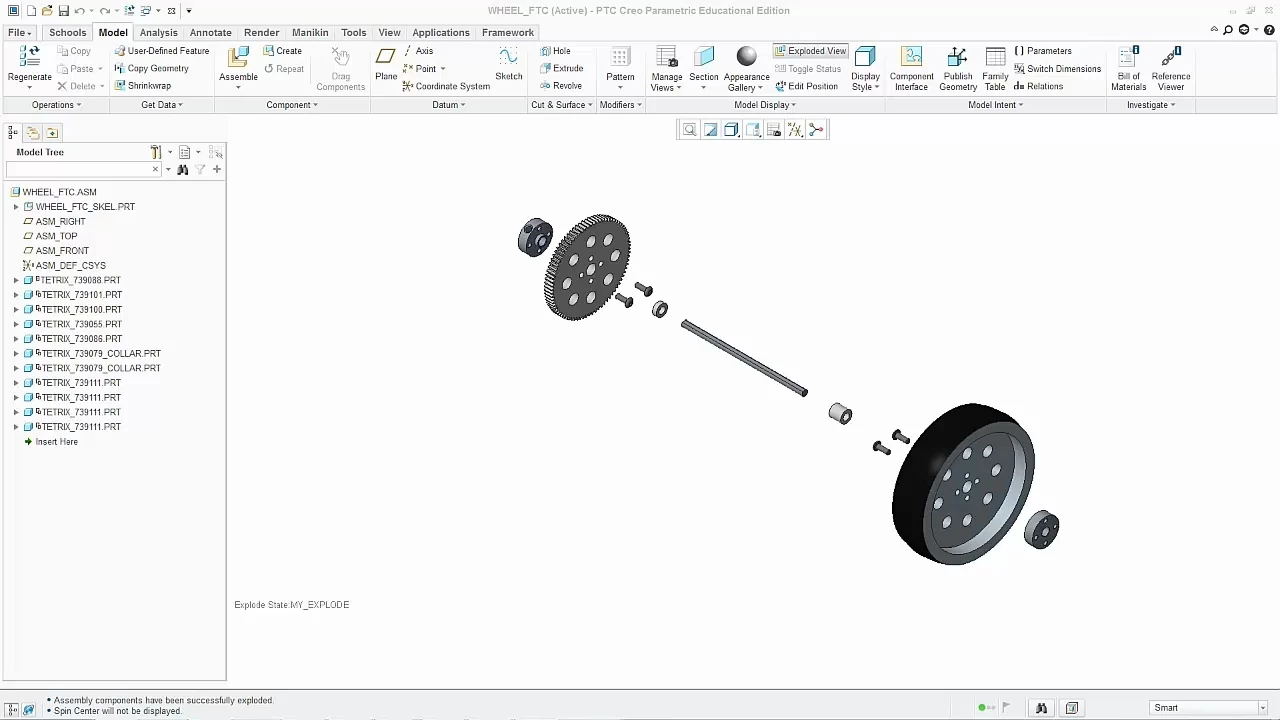Open the Framework tab
The width and height of the screenshot is (1280, 720).
(508, 33)
